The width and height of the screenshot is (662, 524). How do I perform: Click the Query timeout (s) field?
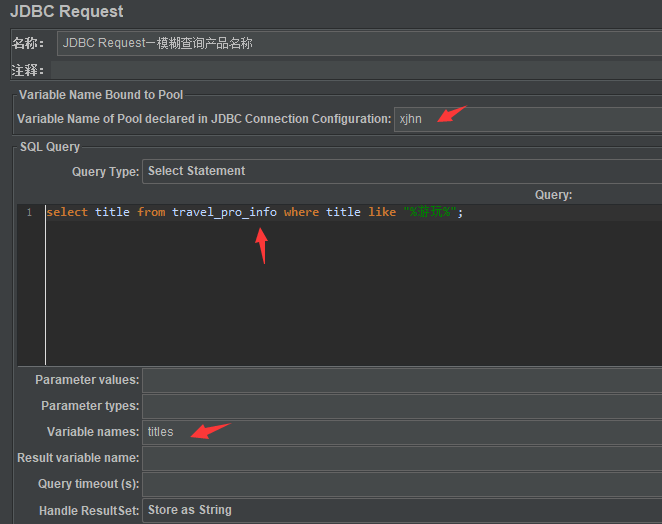pyautogui.click(x=402, y=484)
